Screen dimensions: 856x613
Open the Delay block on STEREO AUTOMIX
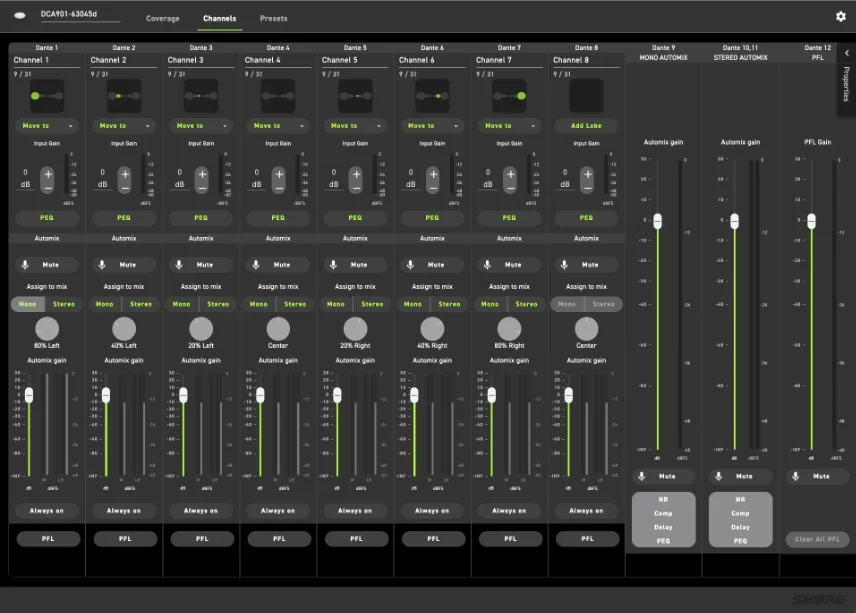click(740, 528)
